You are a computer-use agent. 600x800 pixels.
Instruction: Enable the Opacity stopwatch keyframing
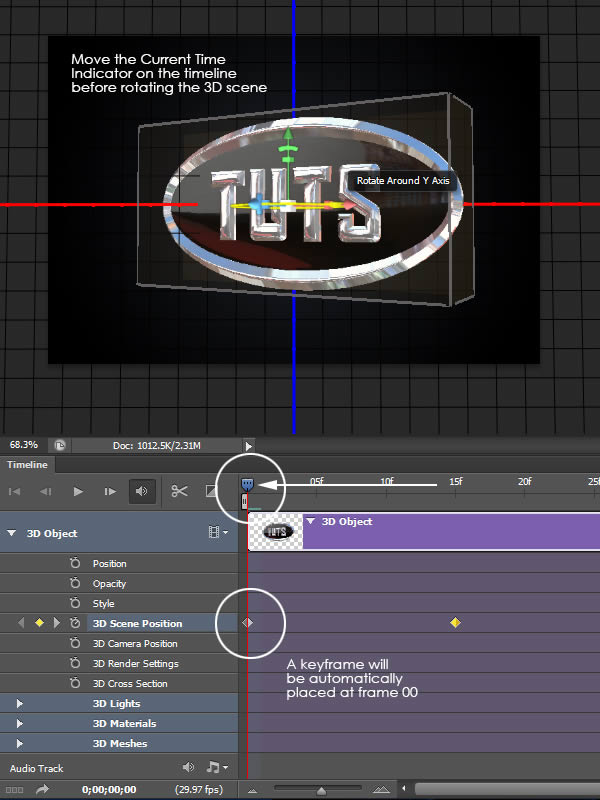click(x=75, y=583)
